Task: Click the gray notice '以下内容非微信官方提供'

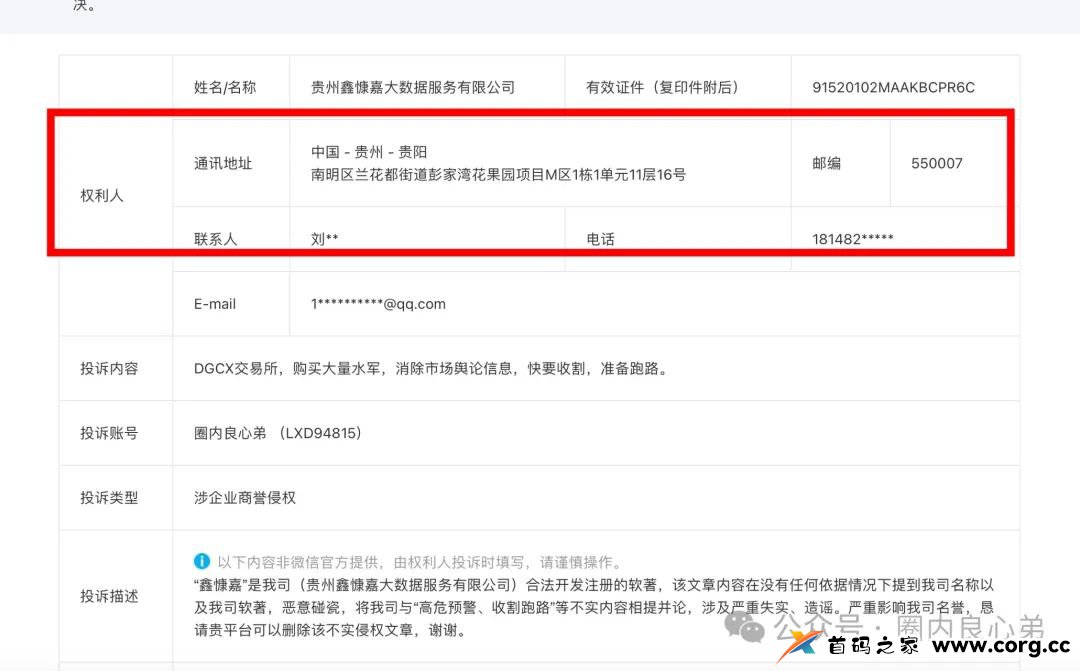Action: [420, 562]
